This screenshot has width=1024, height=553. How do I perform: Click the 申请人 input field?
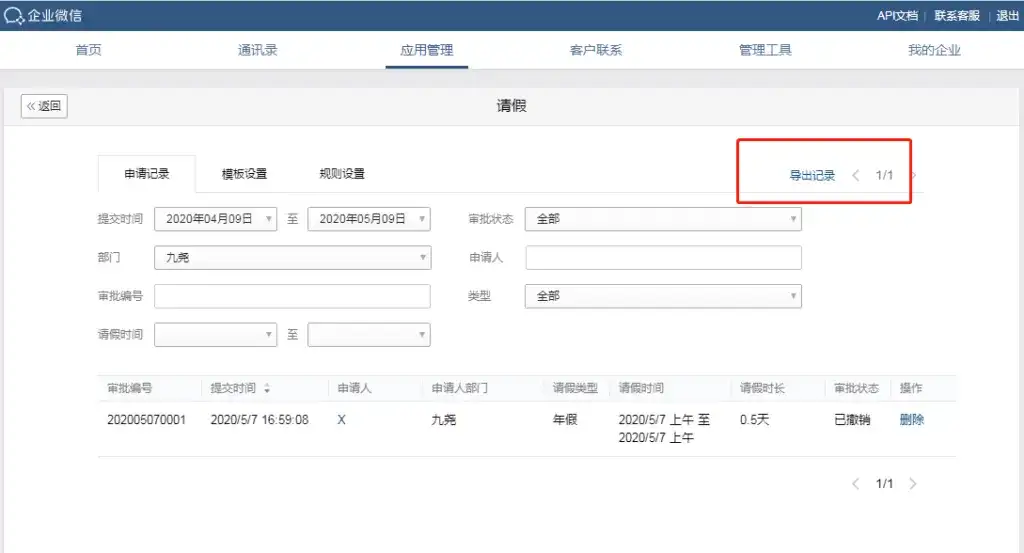point(663,258)
